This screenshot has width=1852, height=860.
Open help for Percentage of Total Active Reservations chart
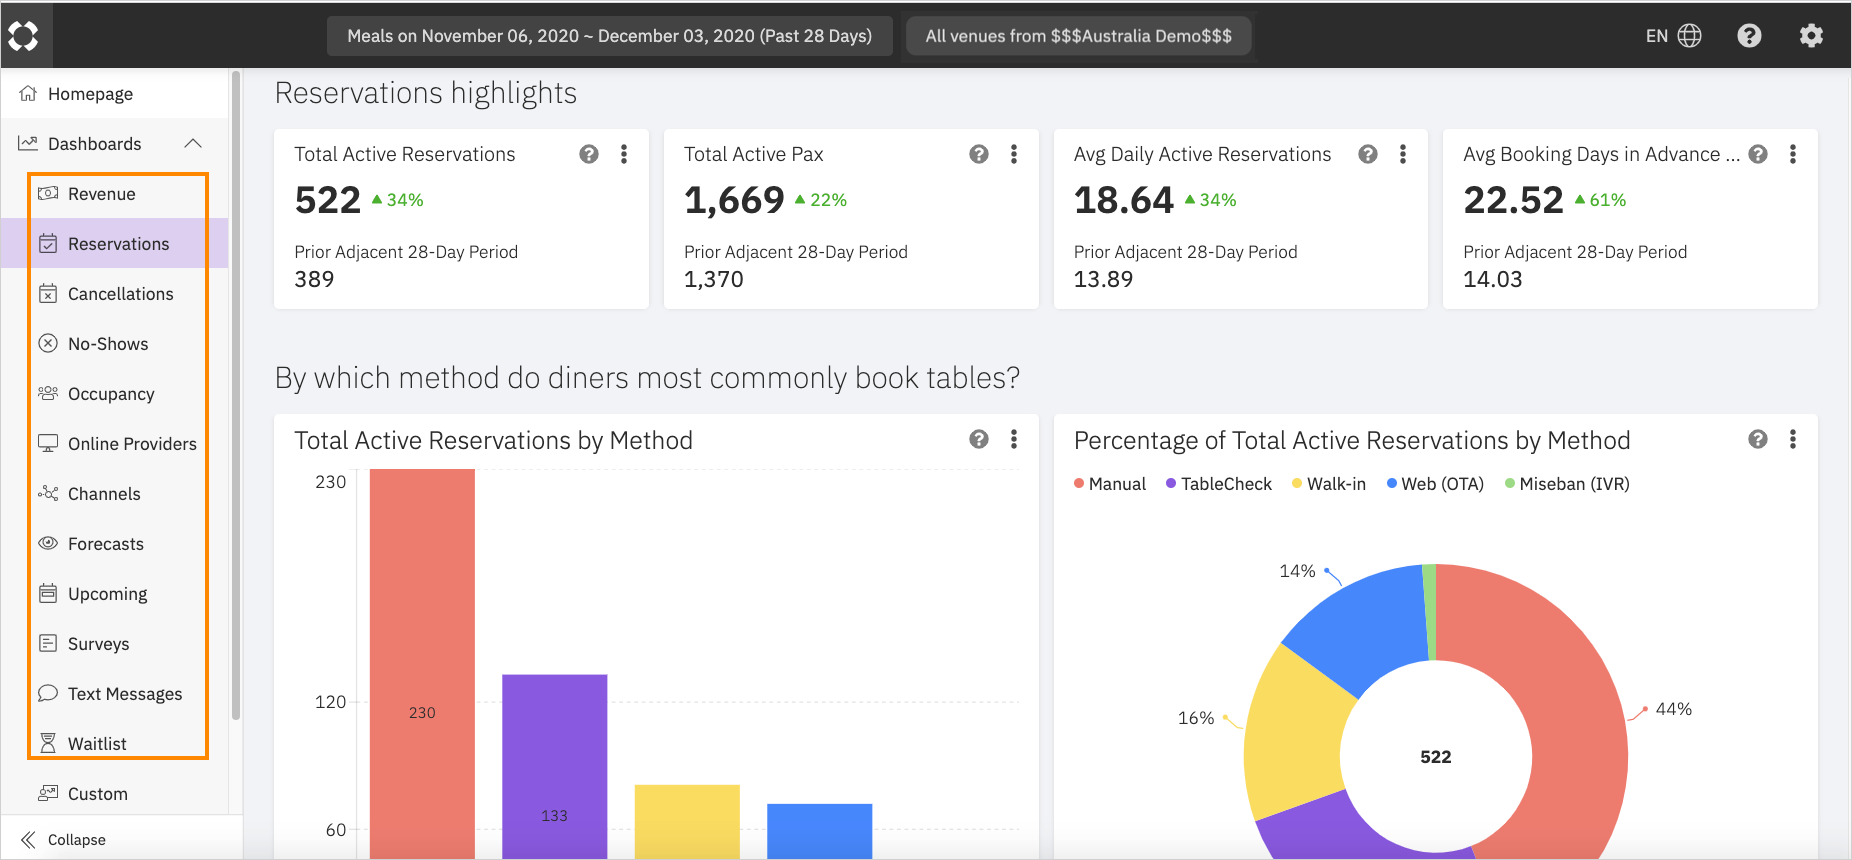pyautogui.click(x=1758, y=439)
